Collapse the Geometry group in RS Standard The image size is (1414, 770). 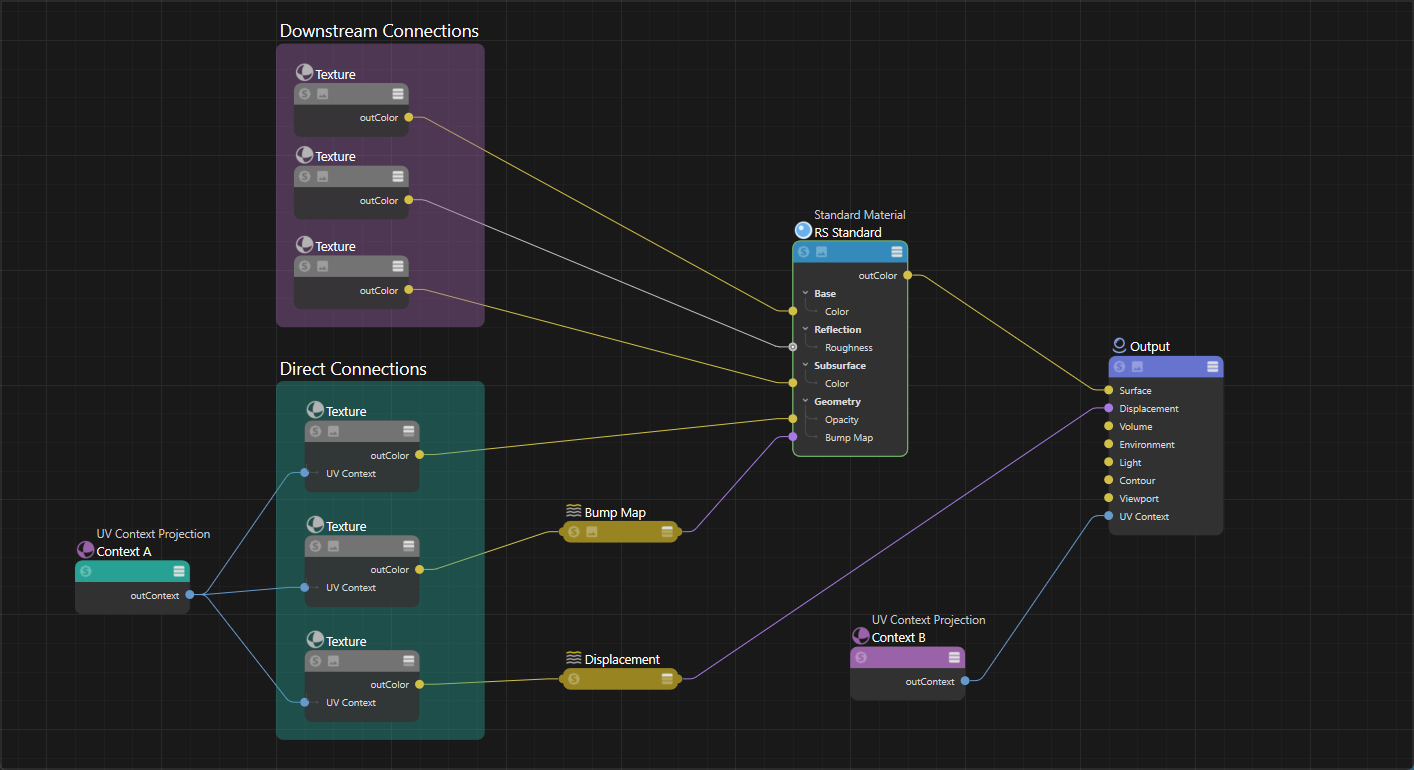point(805,402)
